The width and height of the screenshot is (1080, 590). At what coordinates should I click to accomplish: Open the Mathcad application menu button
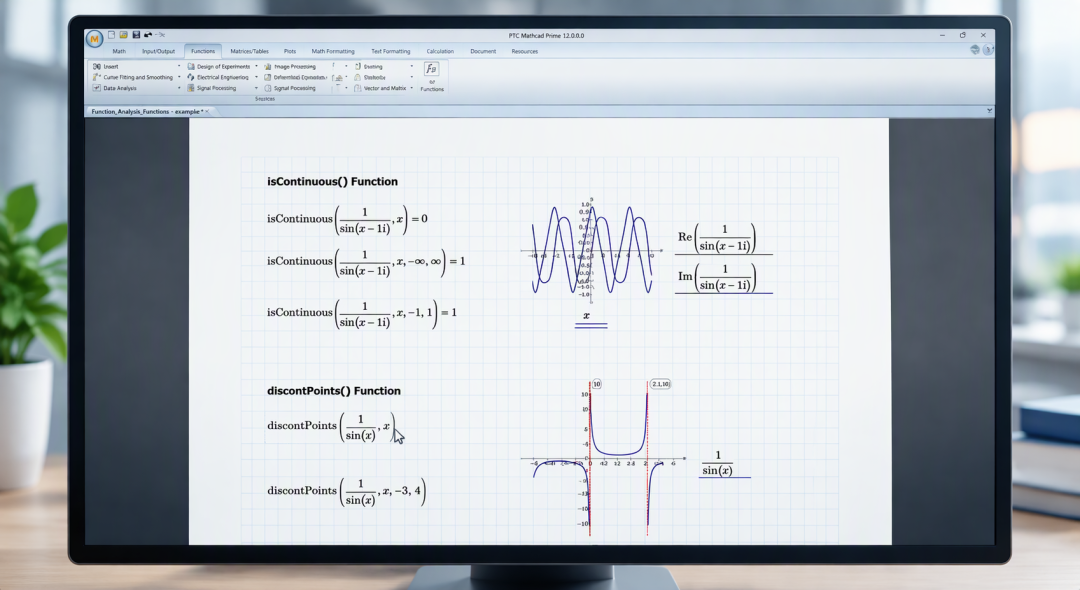pyautogui.click(x=94, y=39)
